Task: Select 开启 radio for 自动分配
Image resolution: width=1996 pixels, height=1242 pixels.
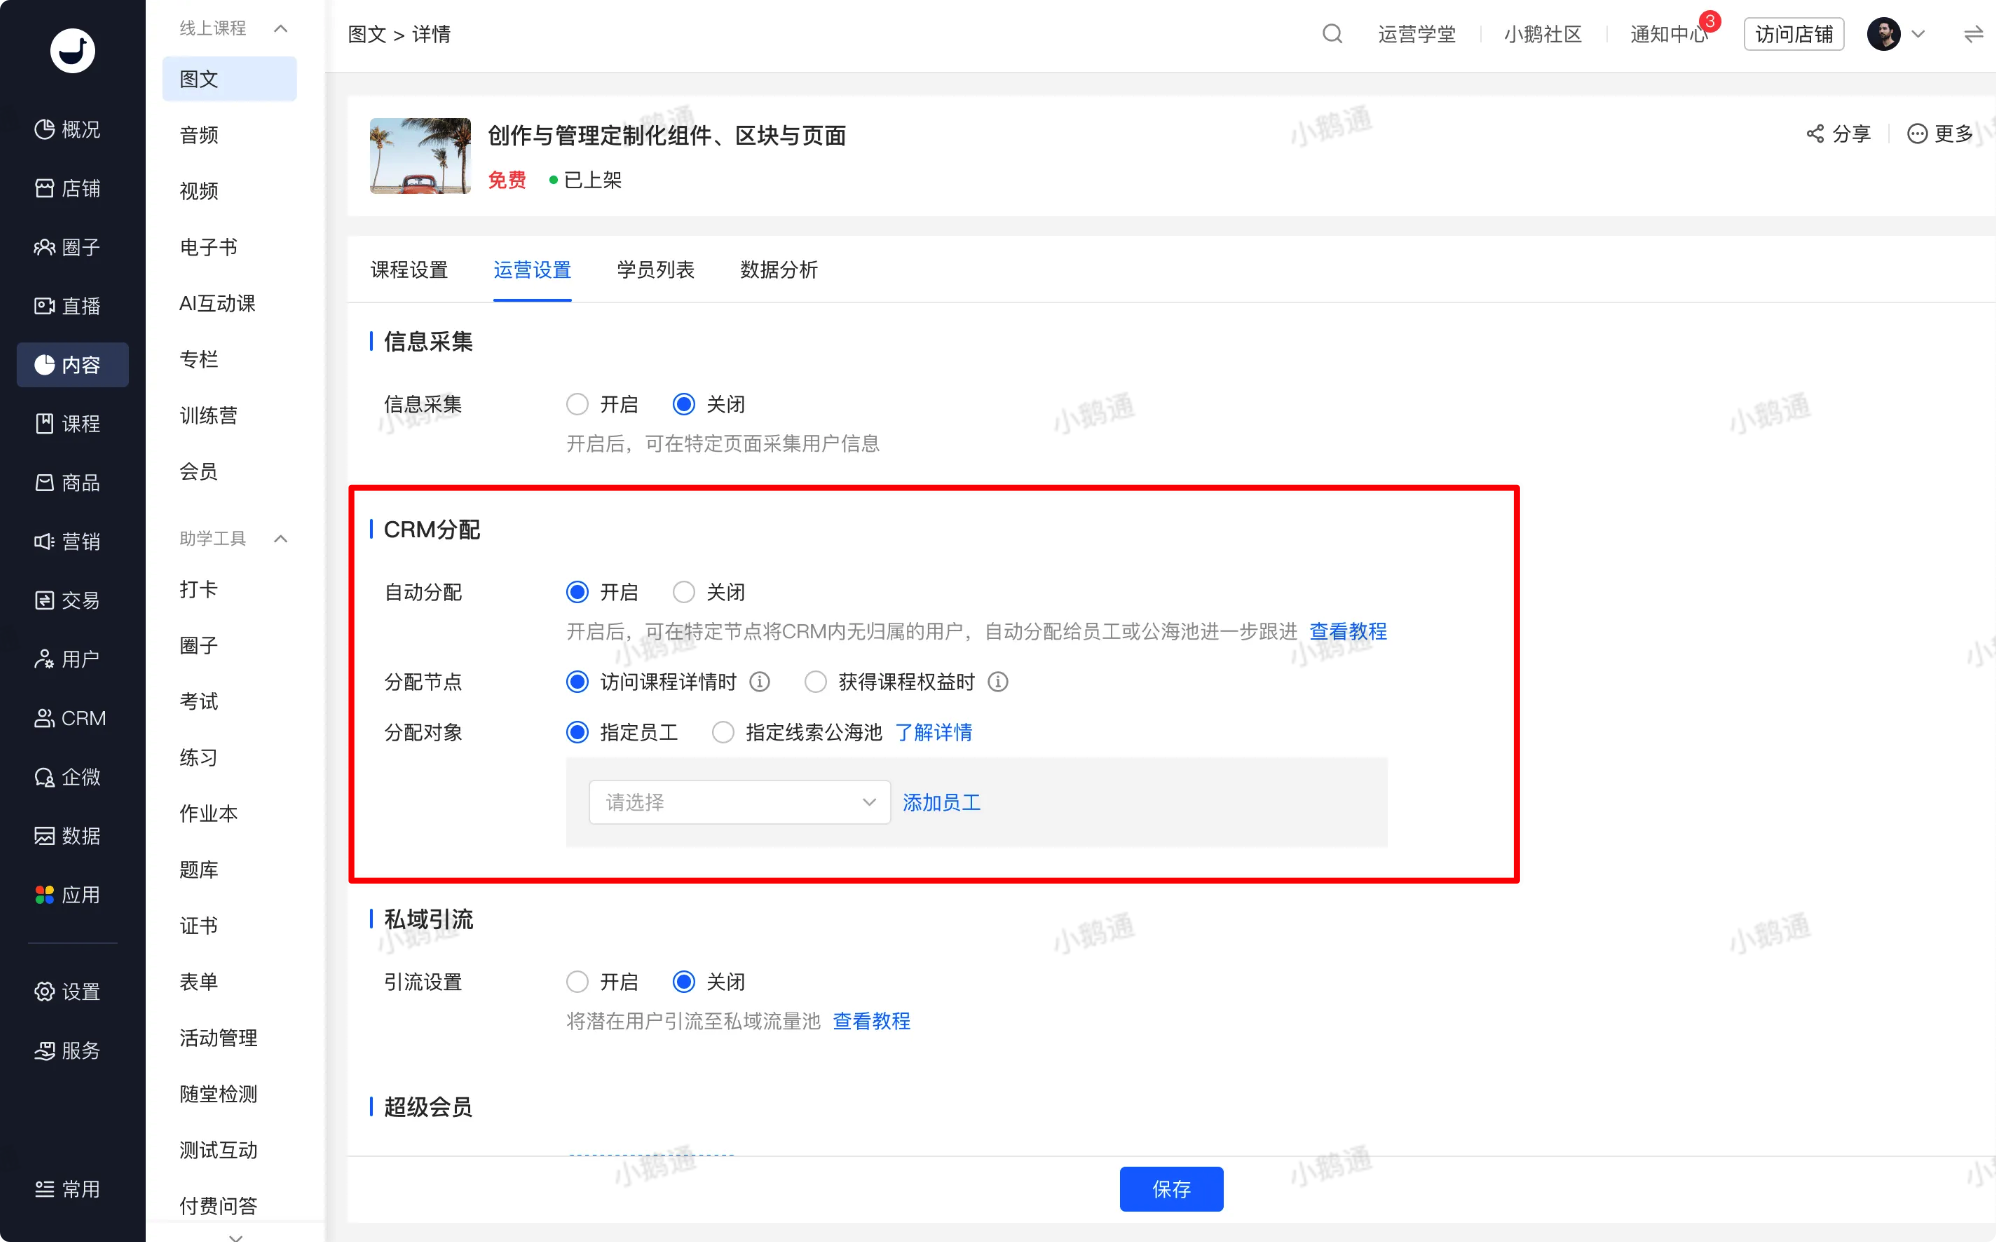Action: [x=577, y=592]
